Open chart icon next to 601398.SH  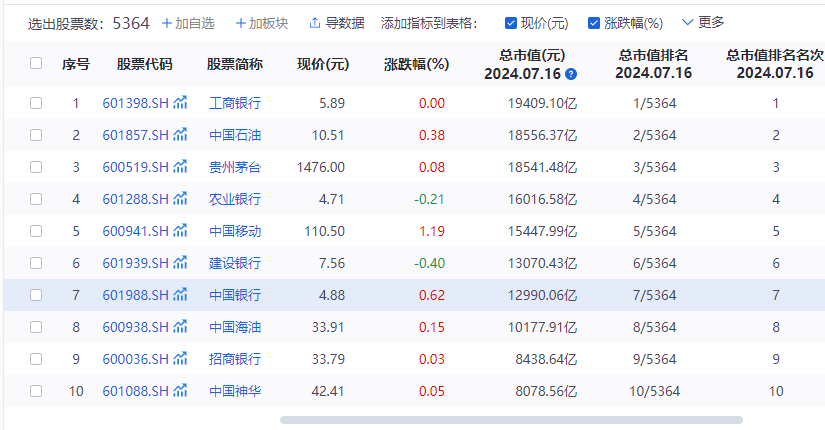(180, 103)
